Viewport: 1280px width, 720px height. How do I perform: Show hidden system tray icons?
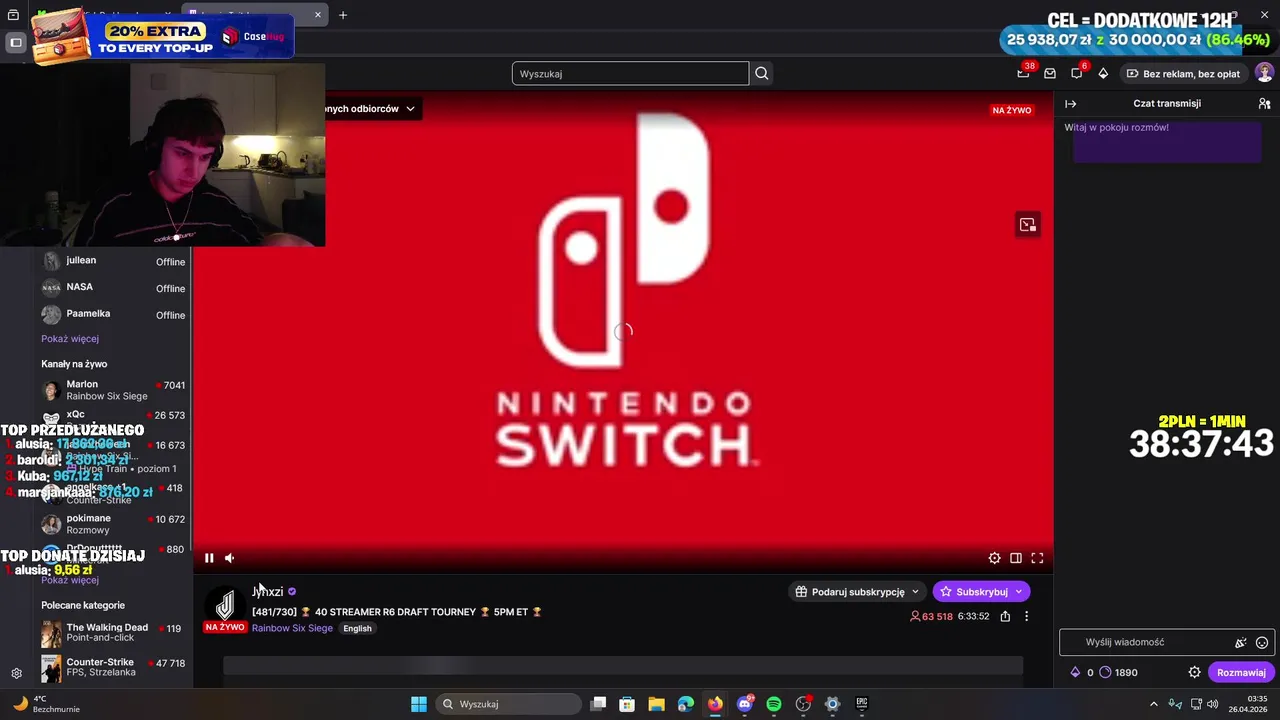(x=1153, y=704)
